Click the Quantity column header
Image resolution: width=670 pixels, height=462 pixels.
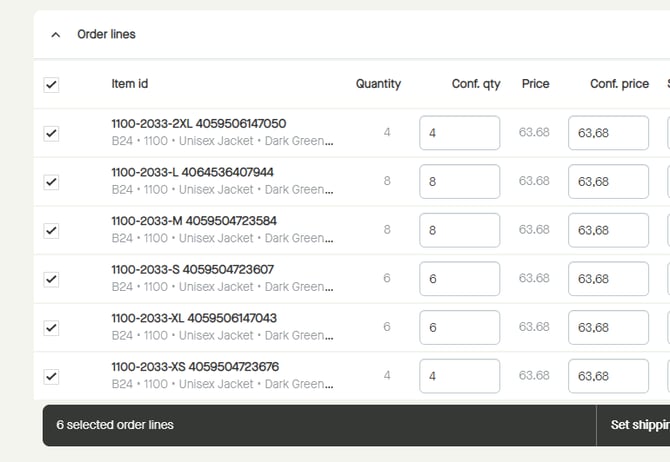point(378,84)
